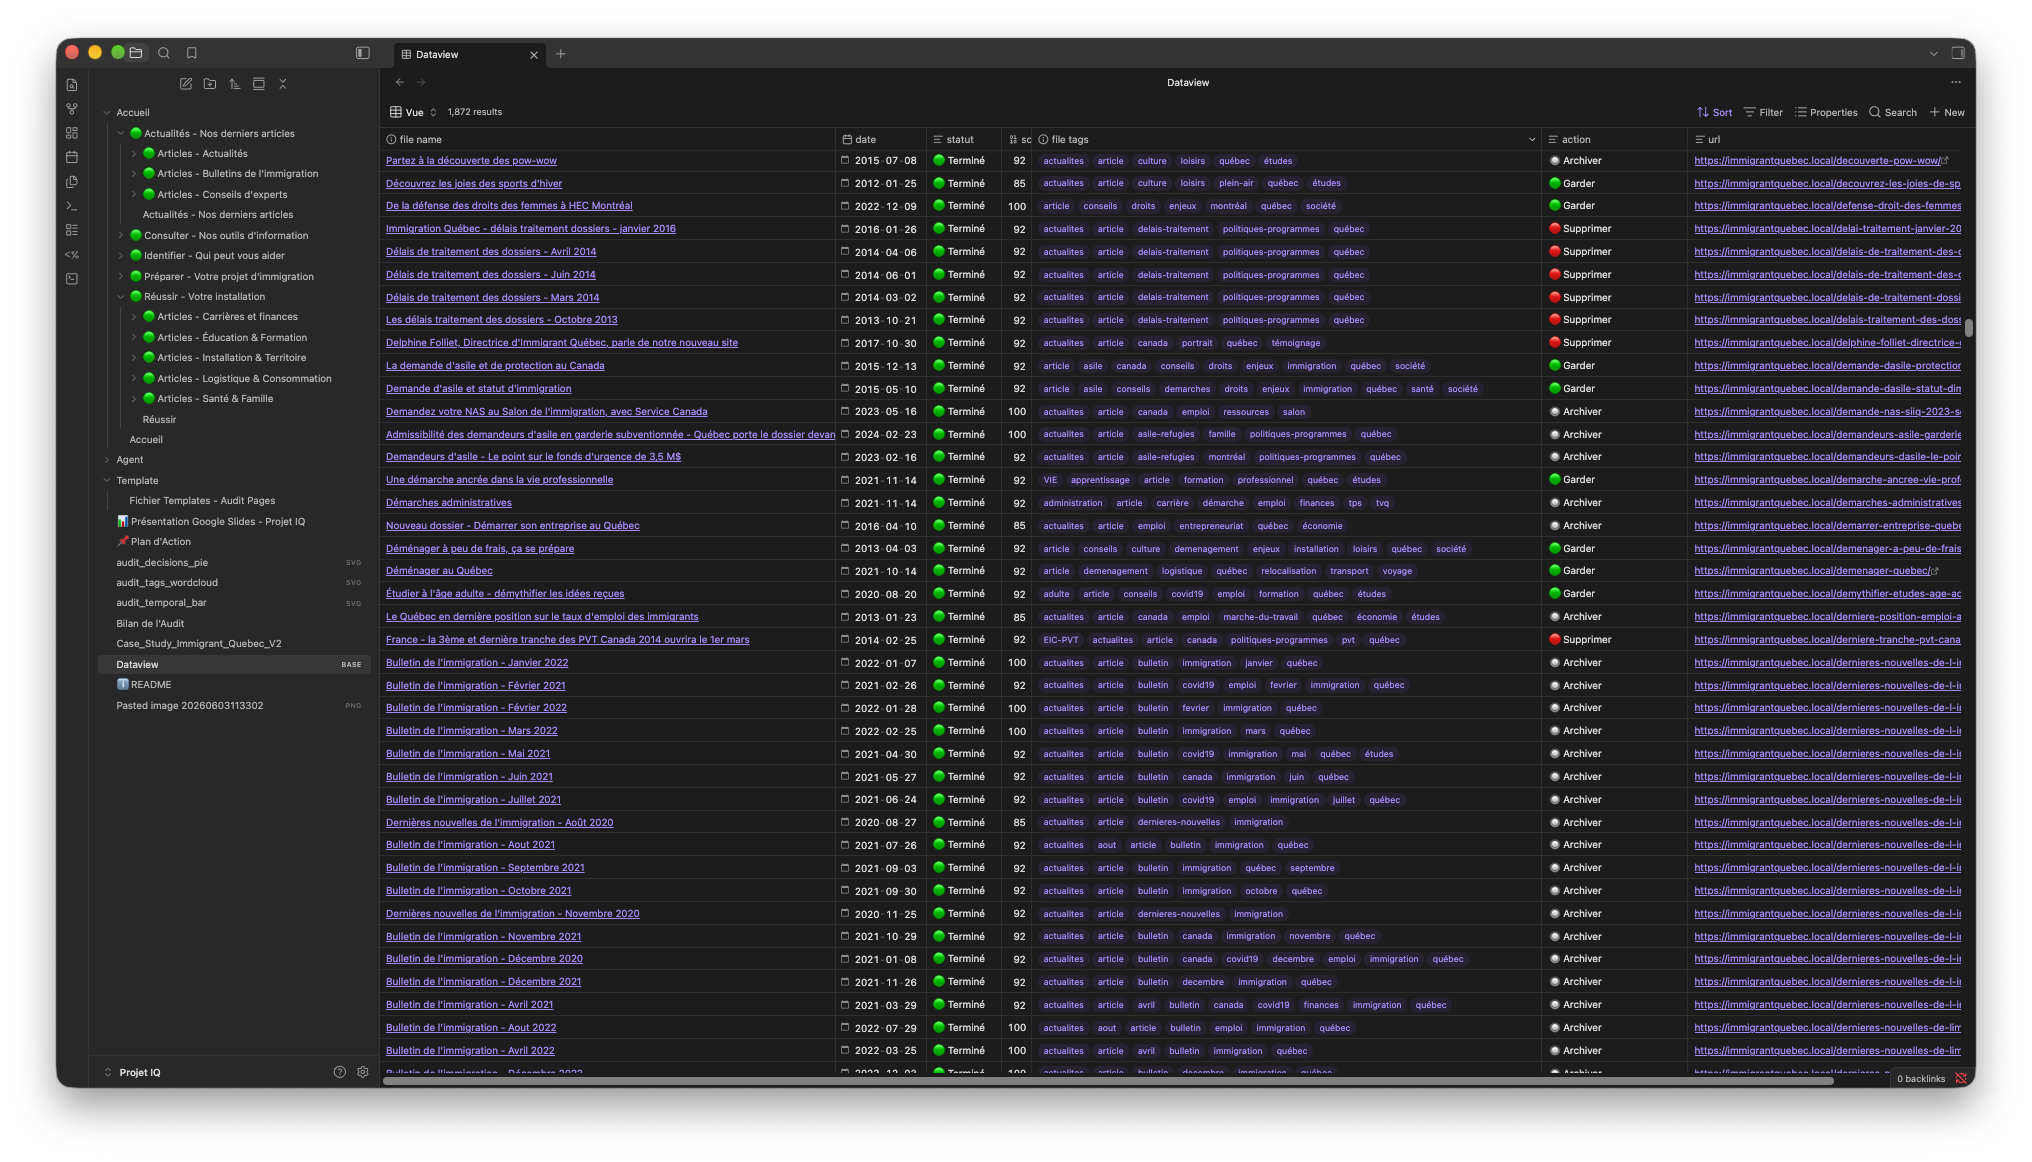Screen dimensions: 2032x1162
Task: Open the Vue view selector dropdown
Action: 414,112
